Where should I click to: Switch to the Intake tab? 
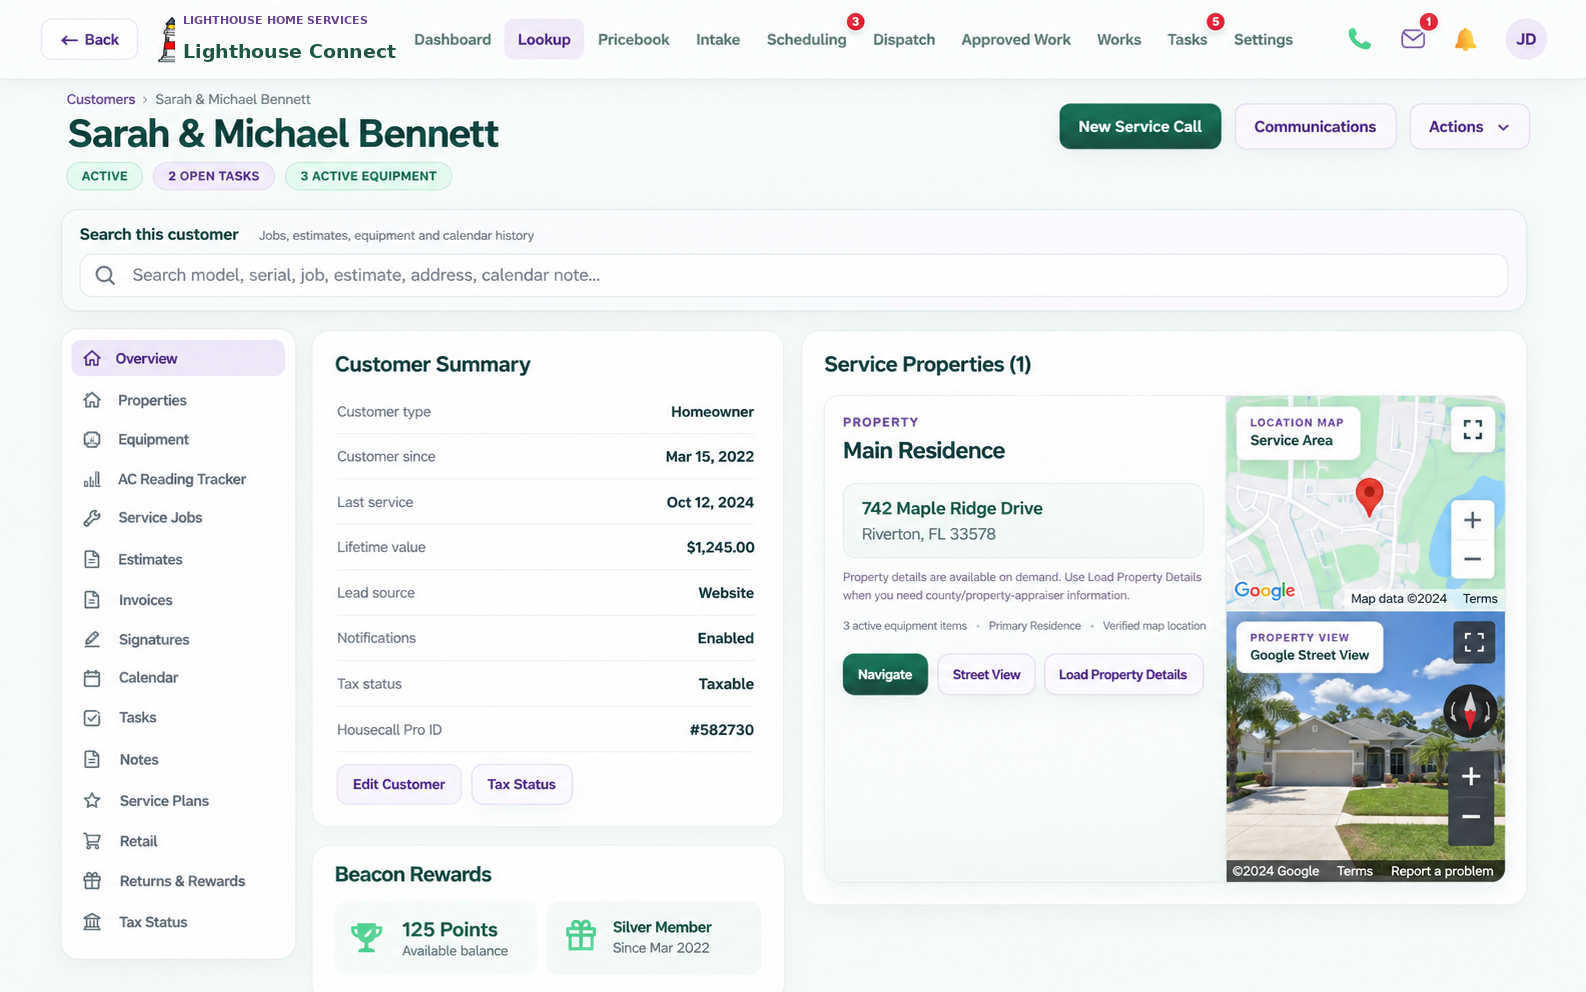pyautogui.click(x=718, y=39)
